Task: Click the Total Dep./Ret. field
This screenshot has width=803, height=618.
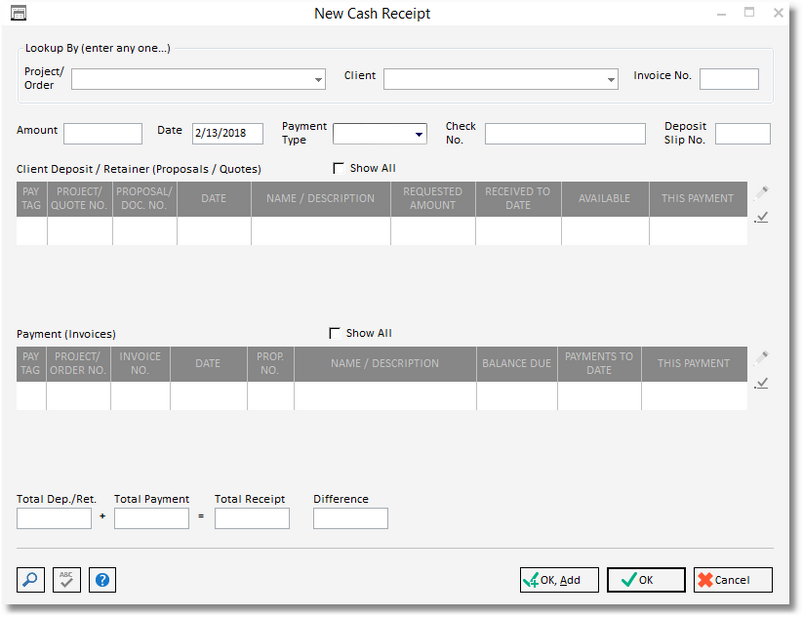Action: click(54, 518)
